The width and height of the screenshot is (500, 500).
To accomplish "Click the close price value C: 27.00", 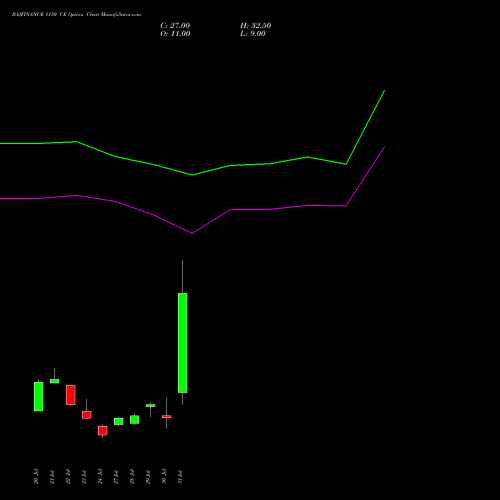I will 175,26.
